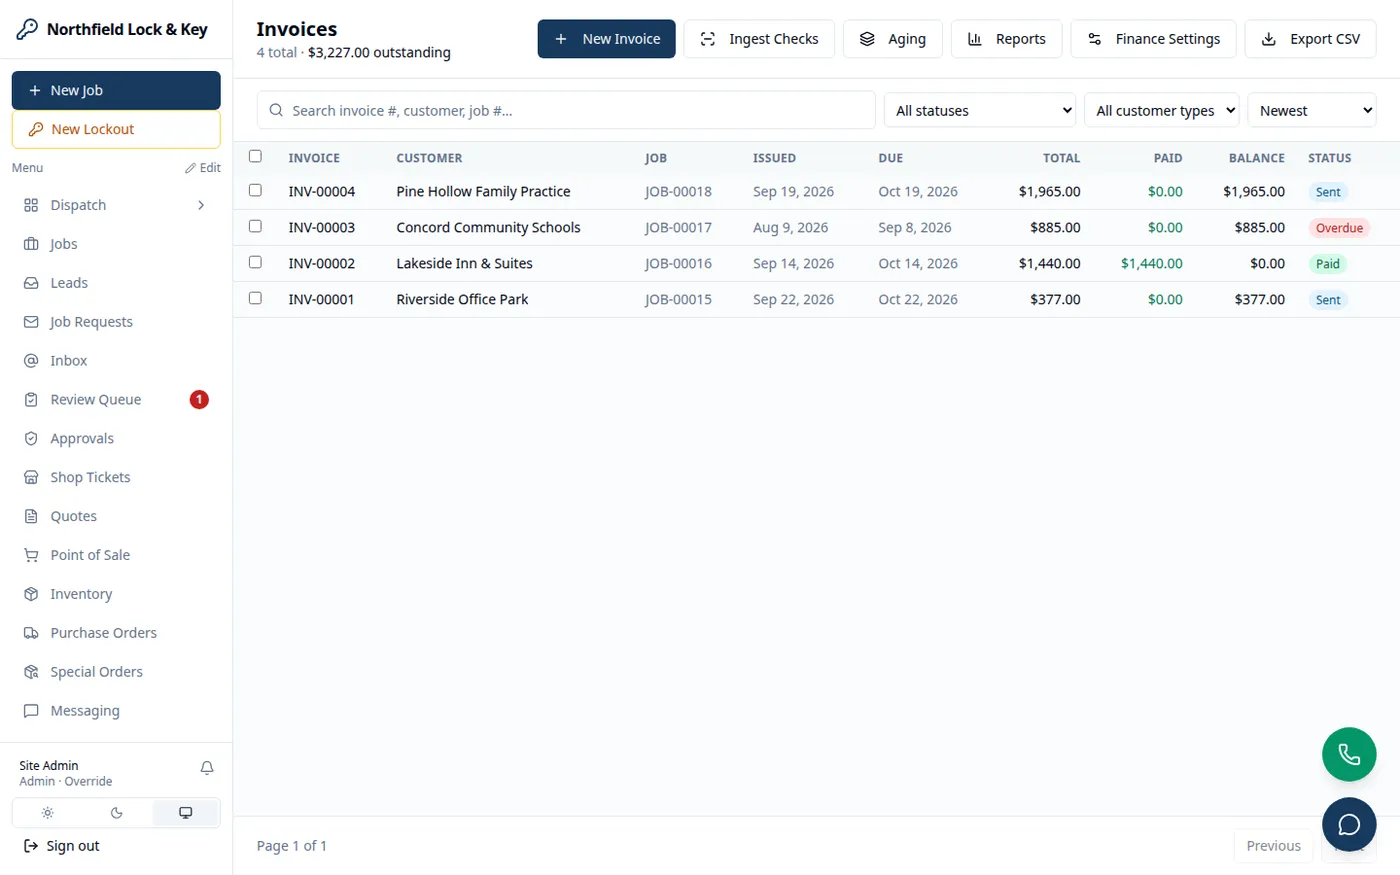Export invoices as CSV
Viewport: 1400px width, 875px height.
click(x=1311, y=39)
